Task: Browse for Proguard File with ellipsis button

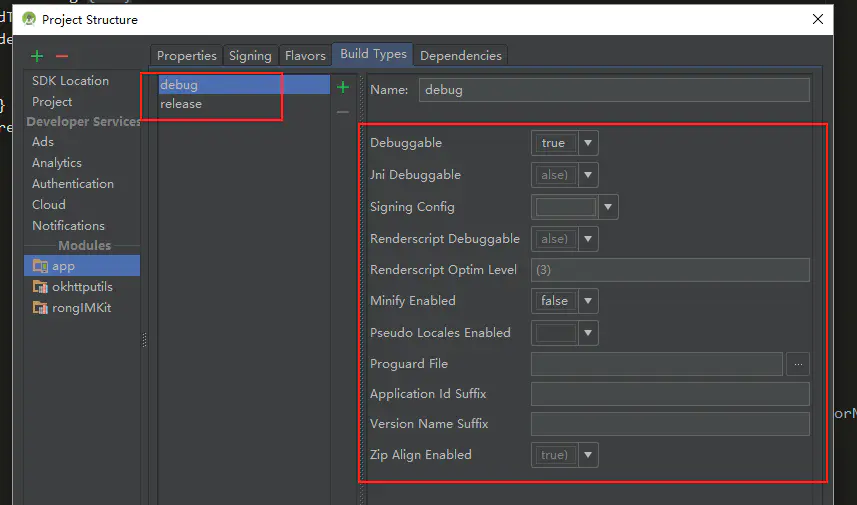Action: 798,364
